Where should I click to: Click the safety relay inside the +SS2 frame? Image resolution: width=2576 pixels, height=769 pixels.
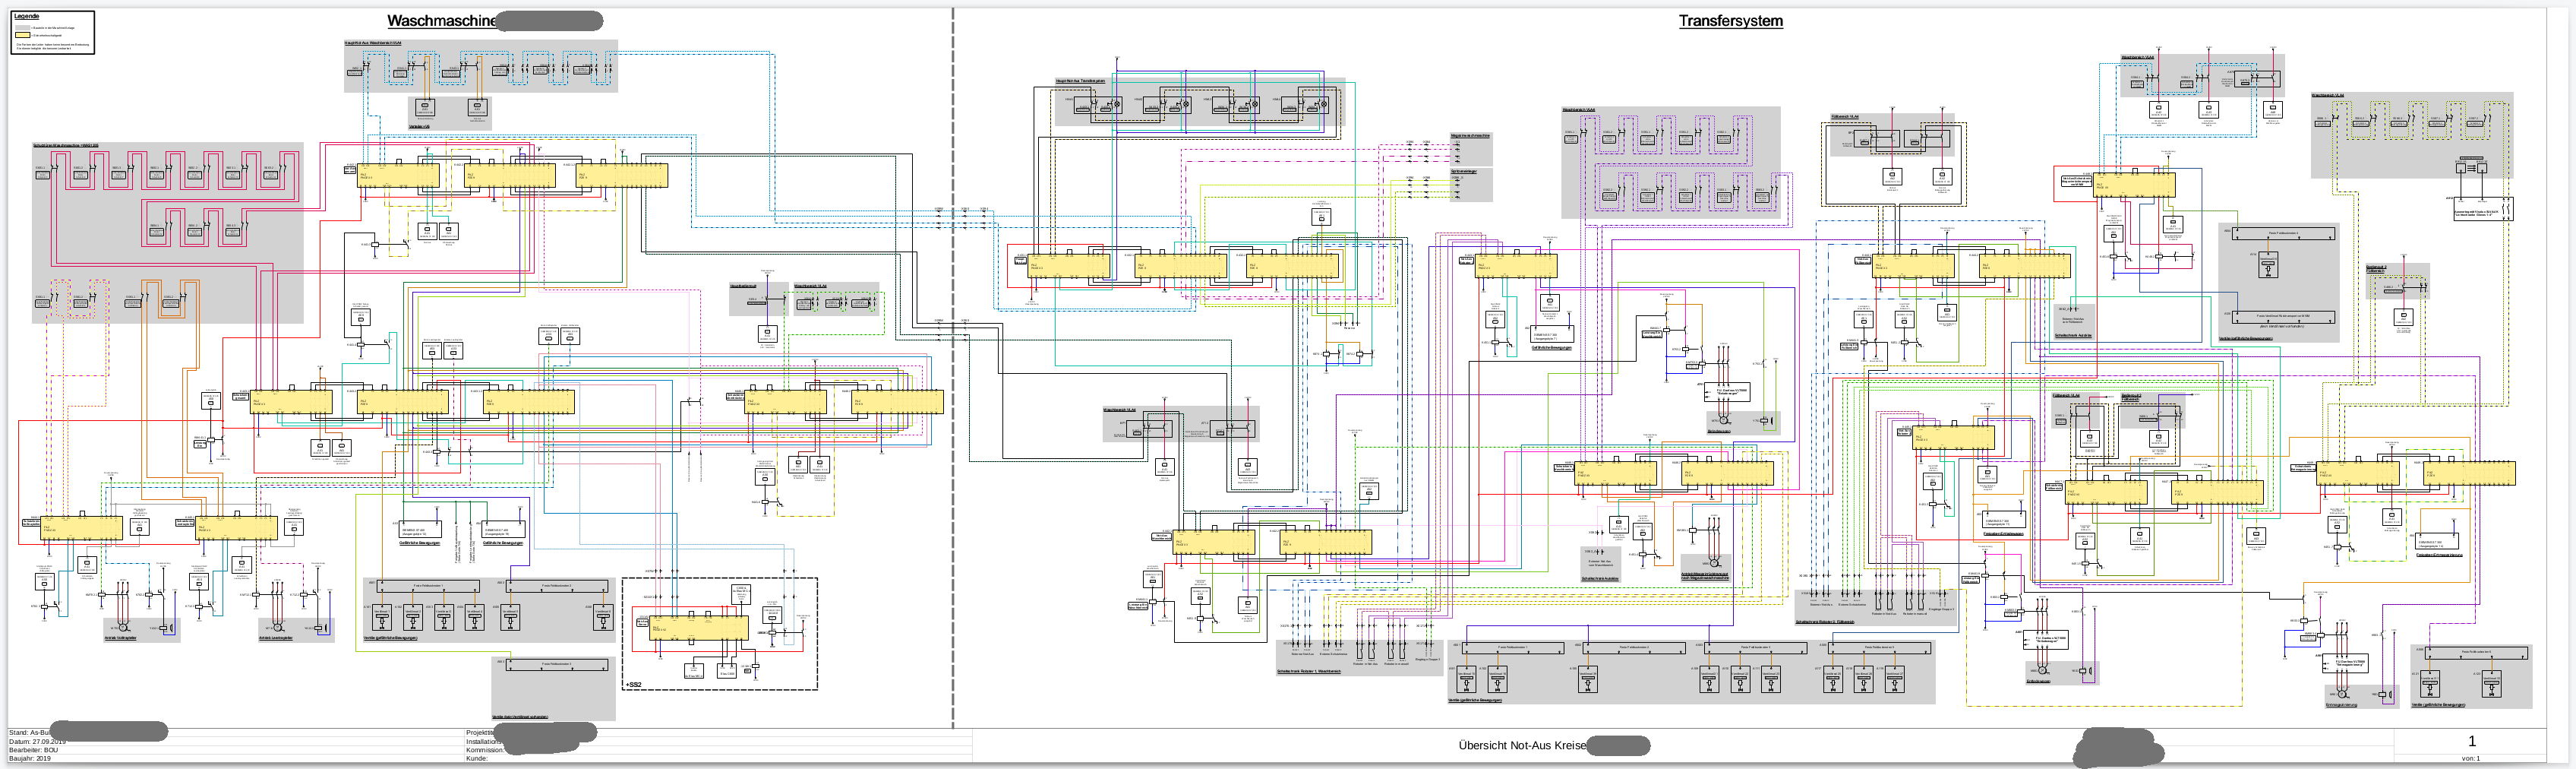point(698,627)
